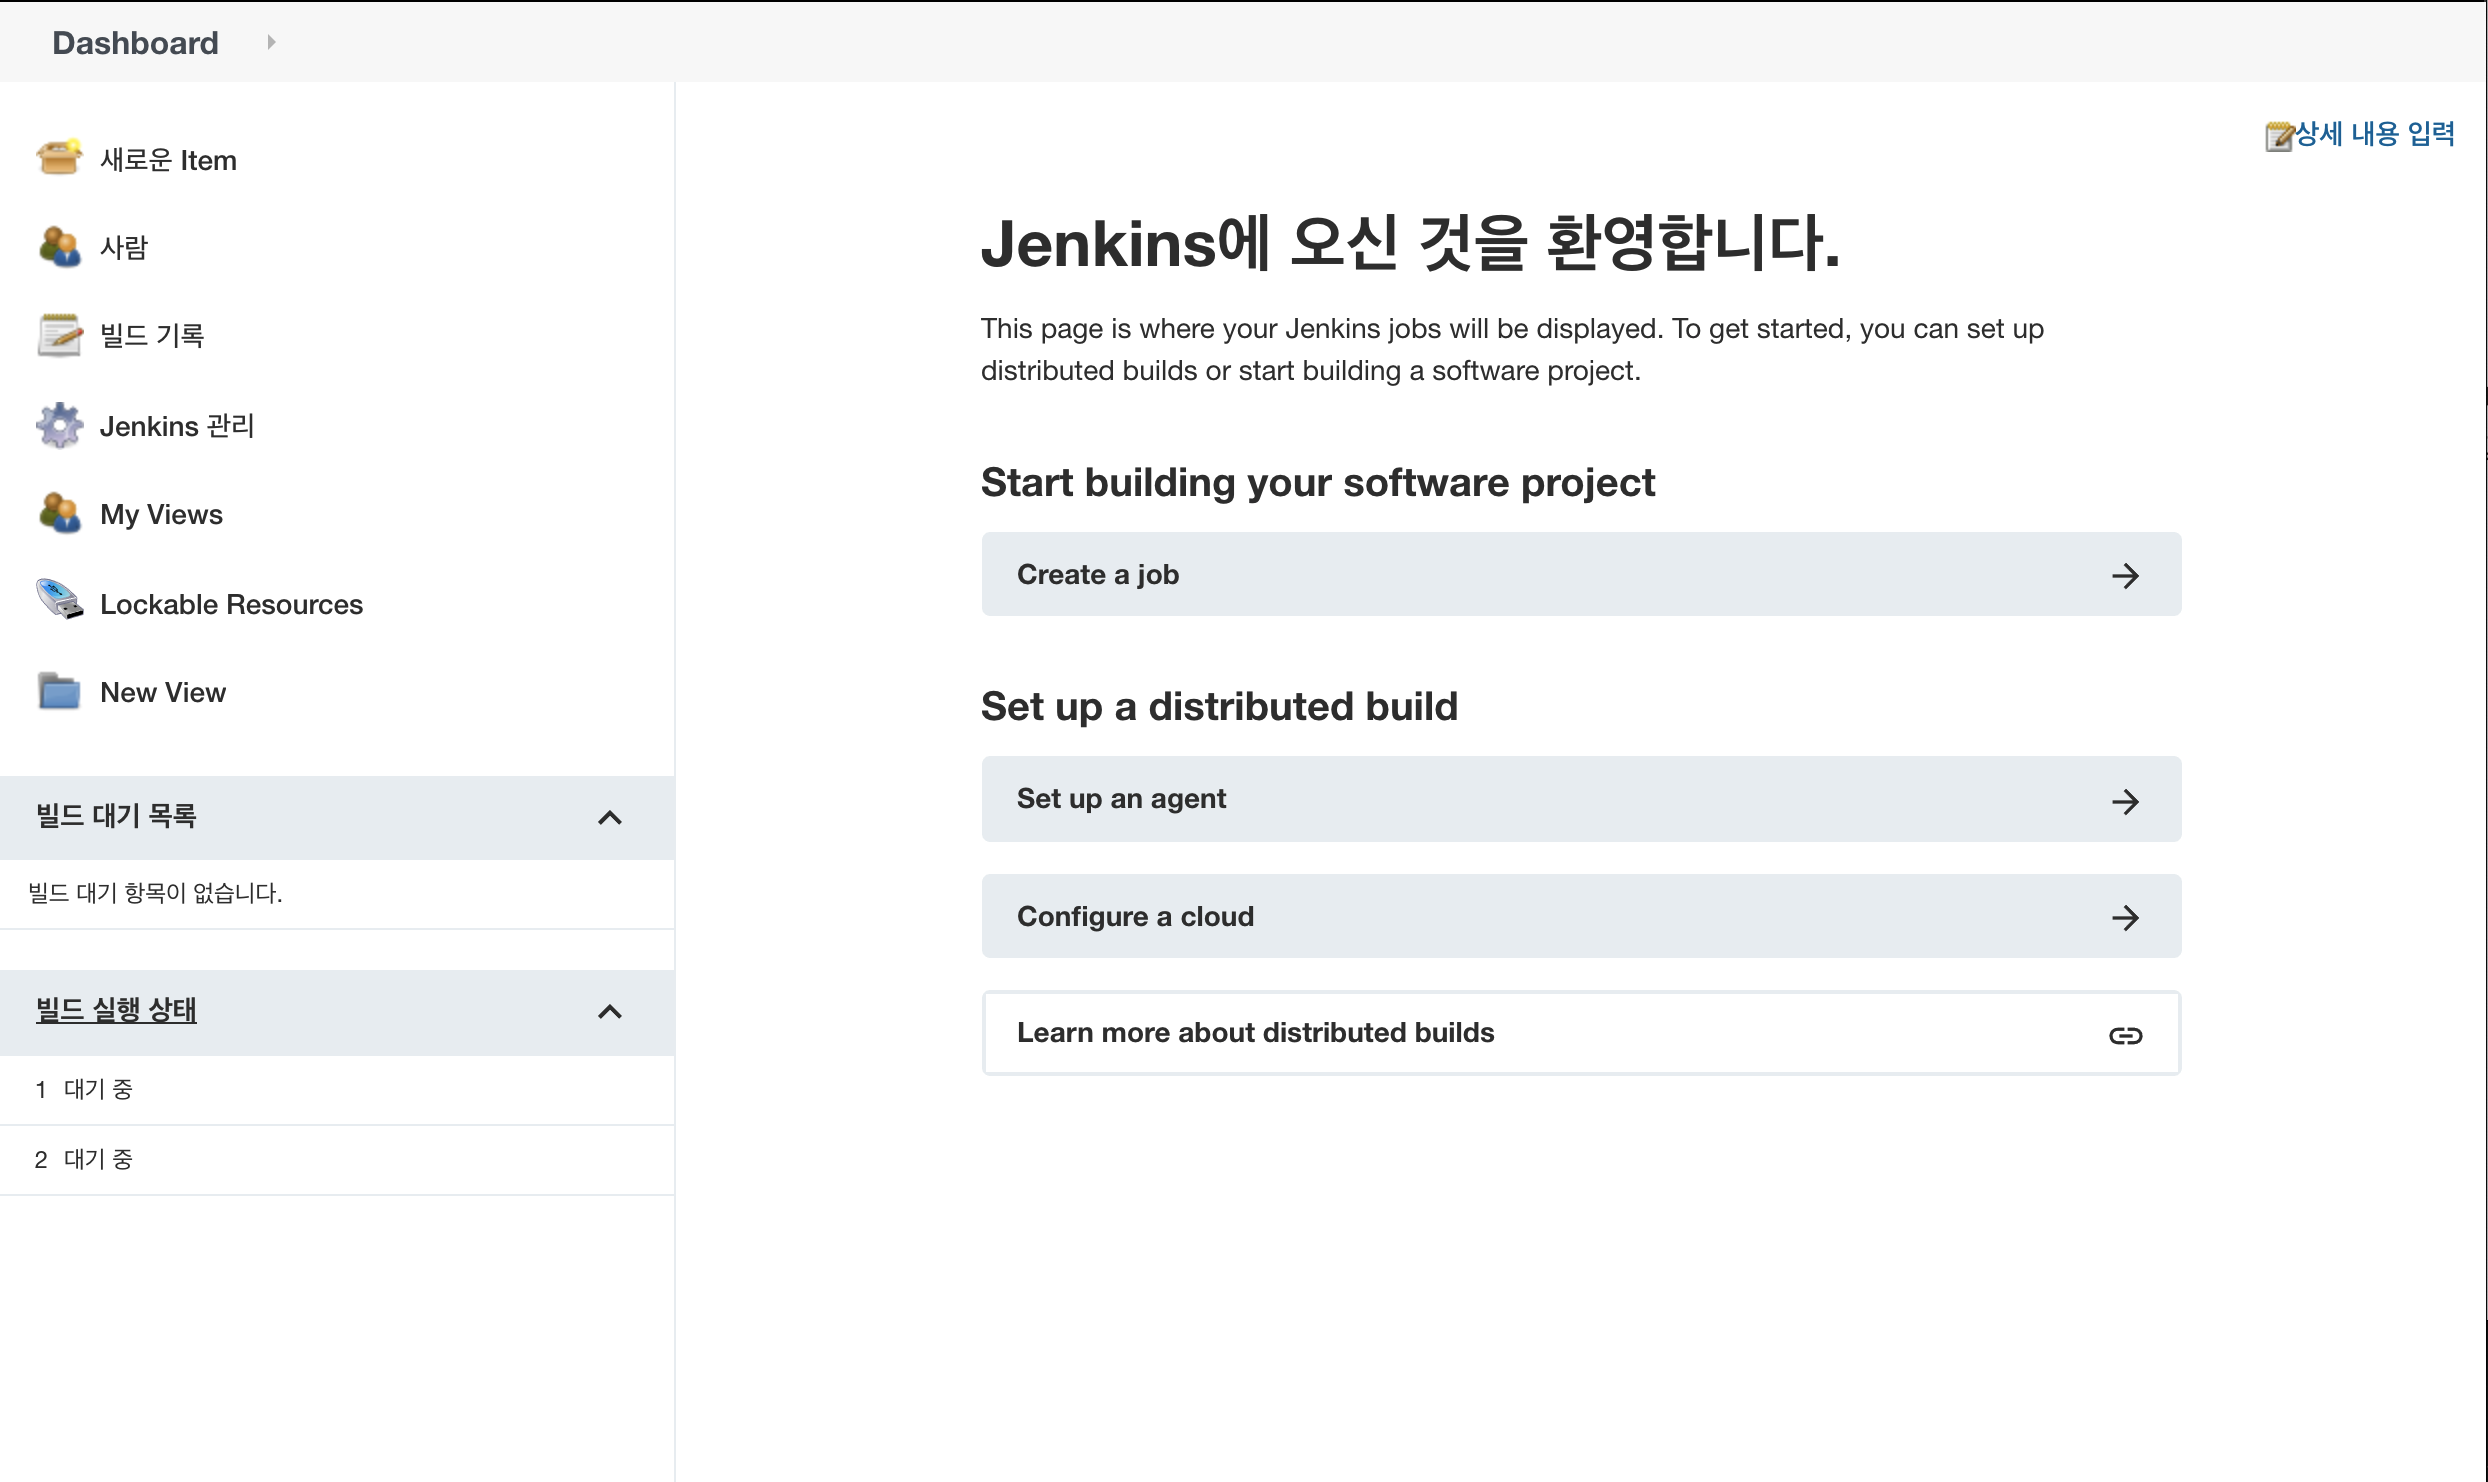This screenshot has height=1482, width=2488.
Task: Click the Configure a cloud button
Action: pyautogui.click(x=1580, y=916)
